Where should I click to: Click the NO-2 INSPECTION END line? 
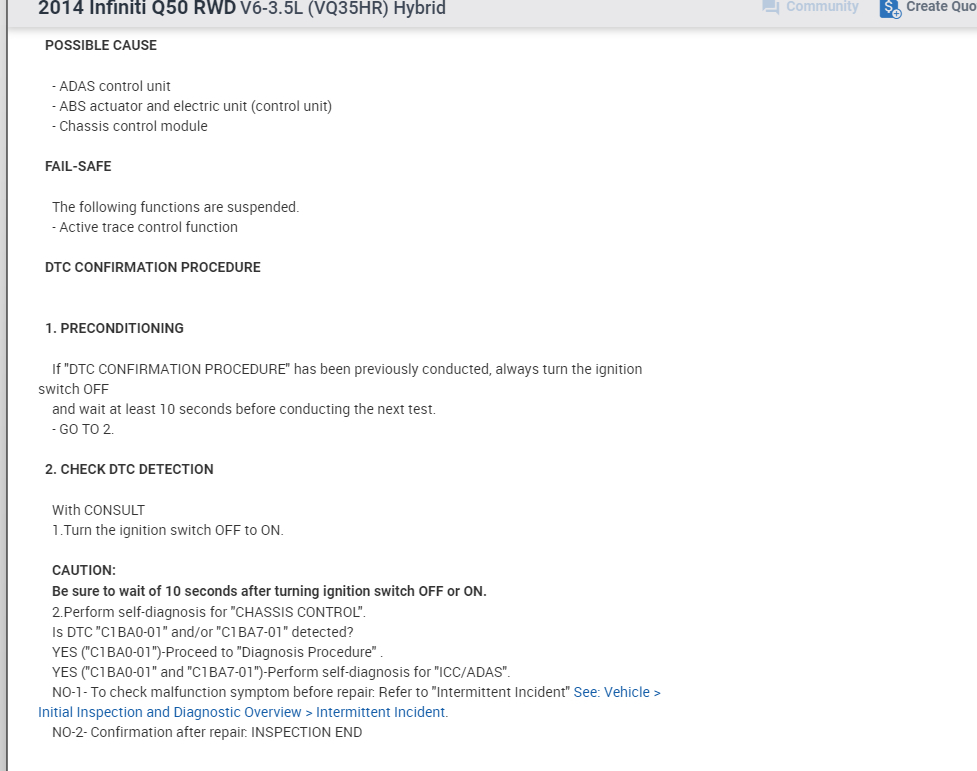(207, 732)
